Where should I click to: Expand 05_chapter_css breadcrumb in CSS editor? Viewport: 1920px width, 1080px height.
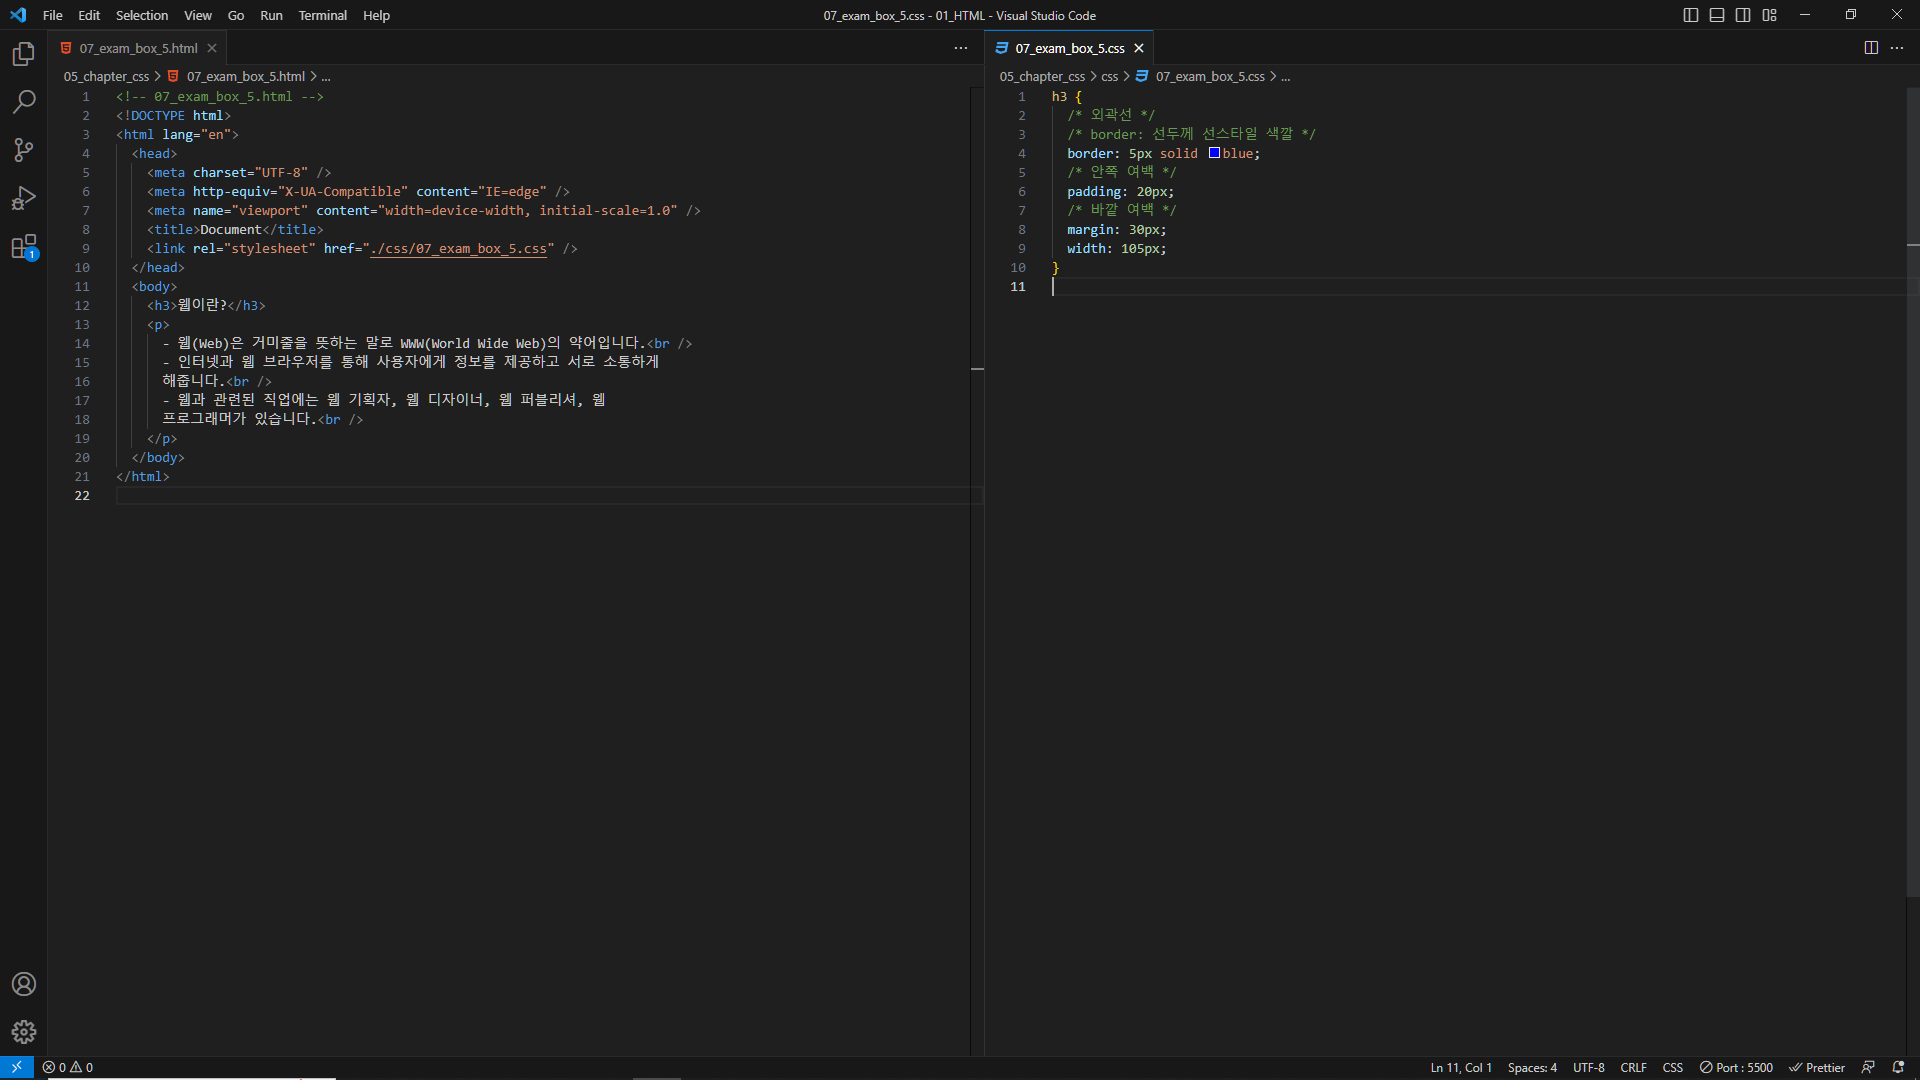(x=1042, y=77)
